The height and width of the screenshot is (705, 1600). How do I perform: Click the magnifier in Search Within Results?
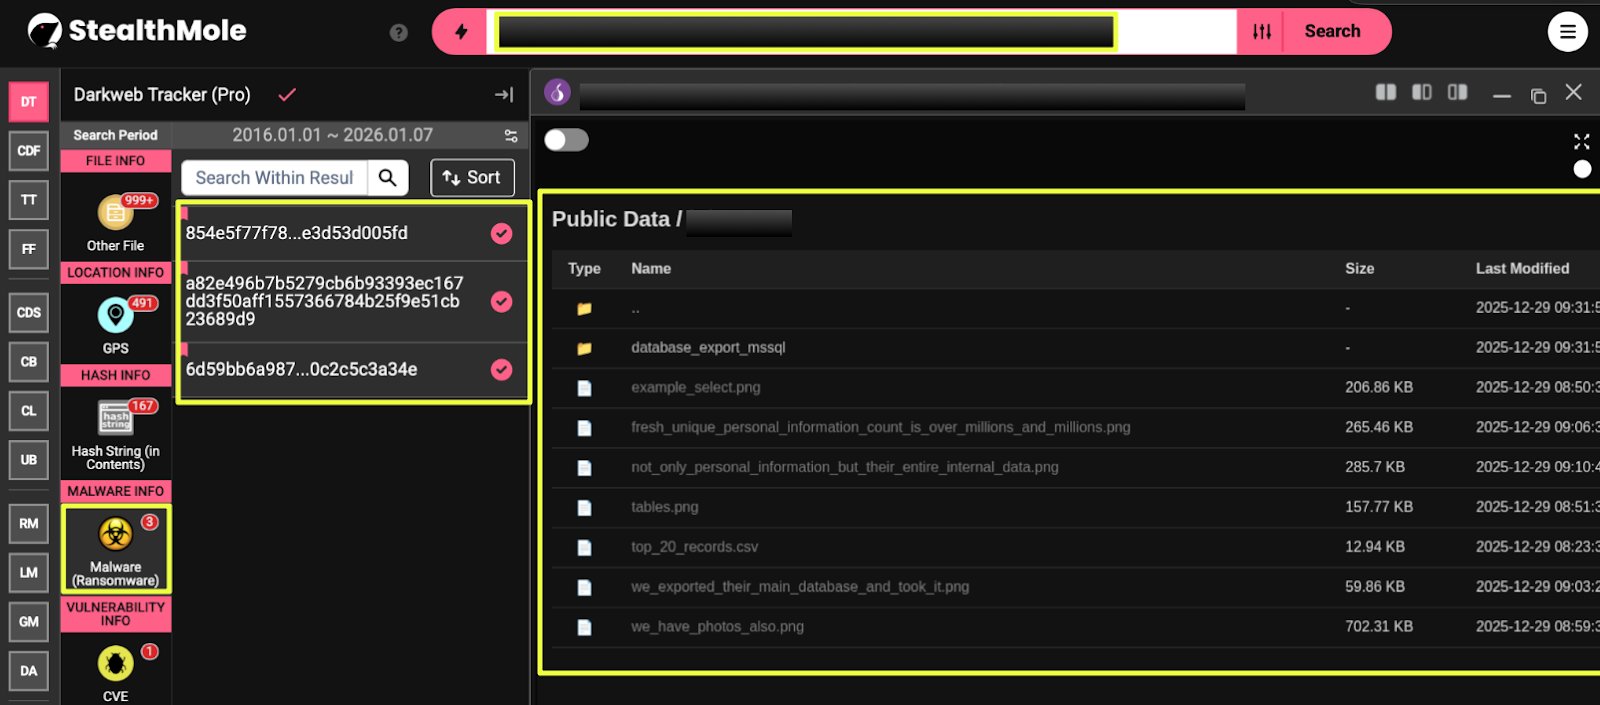pyautogui.click(x=388, y=178)
